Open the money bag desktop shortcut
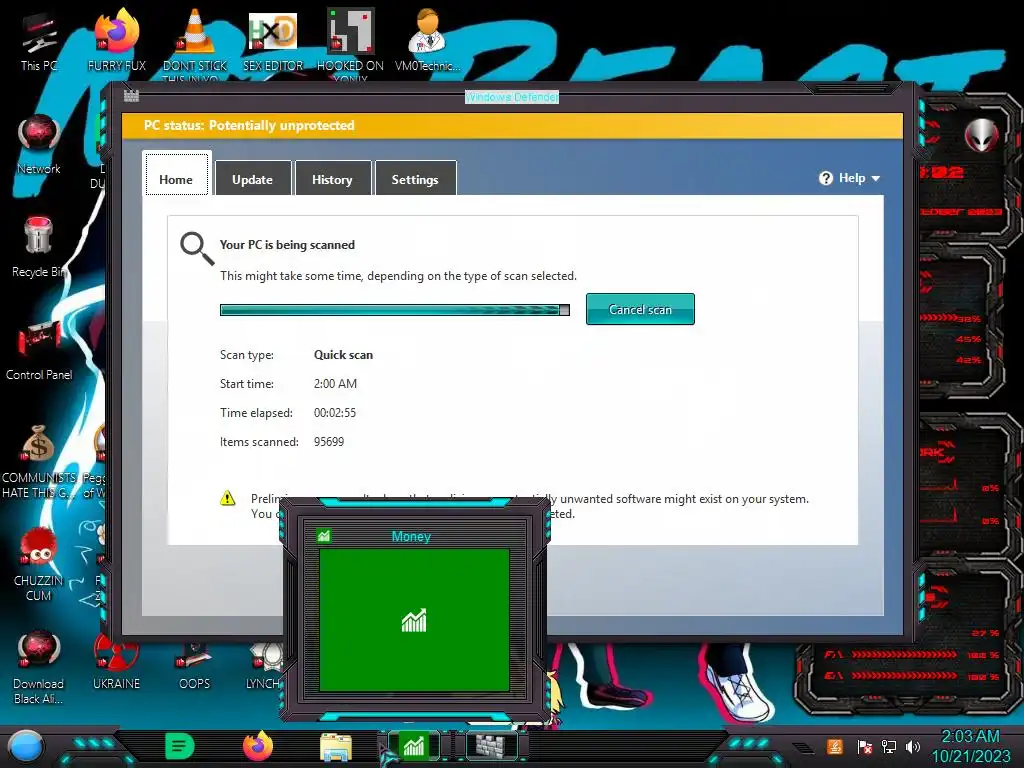Image resolution: width=1024 pixels, height=768 pixels. 38,460
